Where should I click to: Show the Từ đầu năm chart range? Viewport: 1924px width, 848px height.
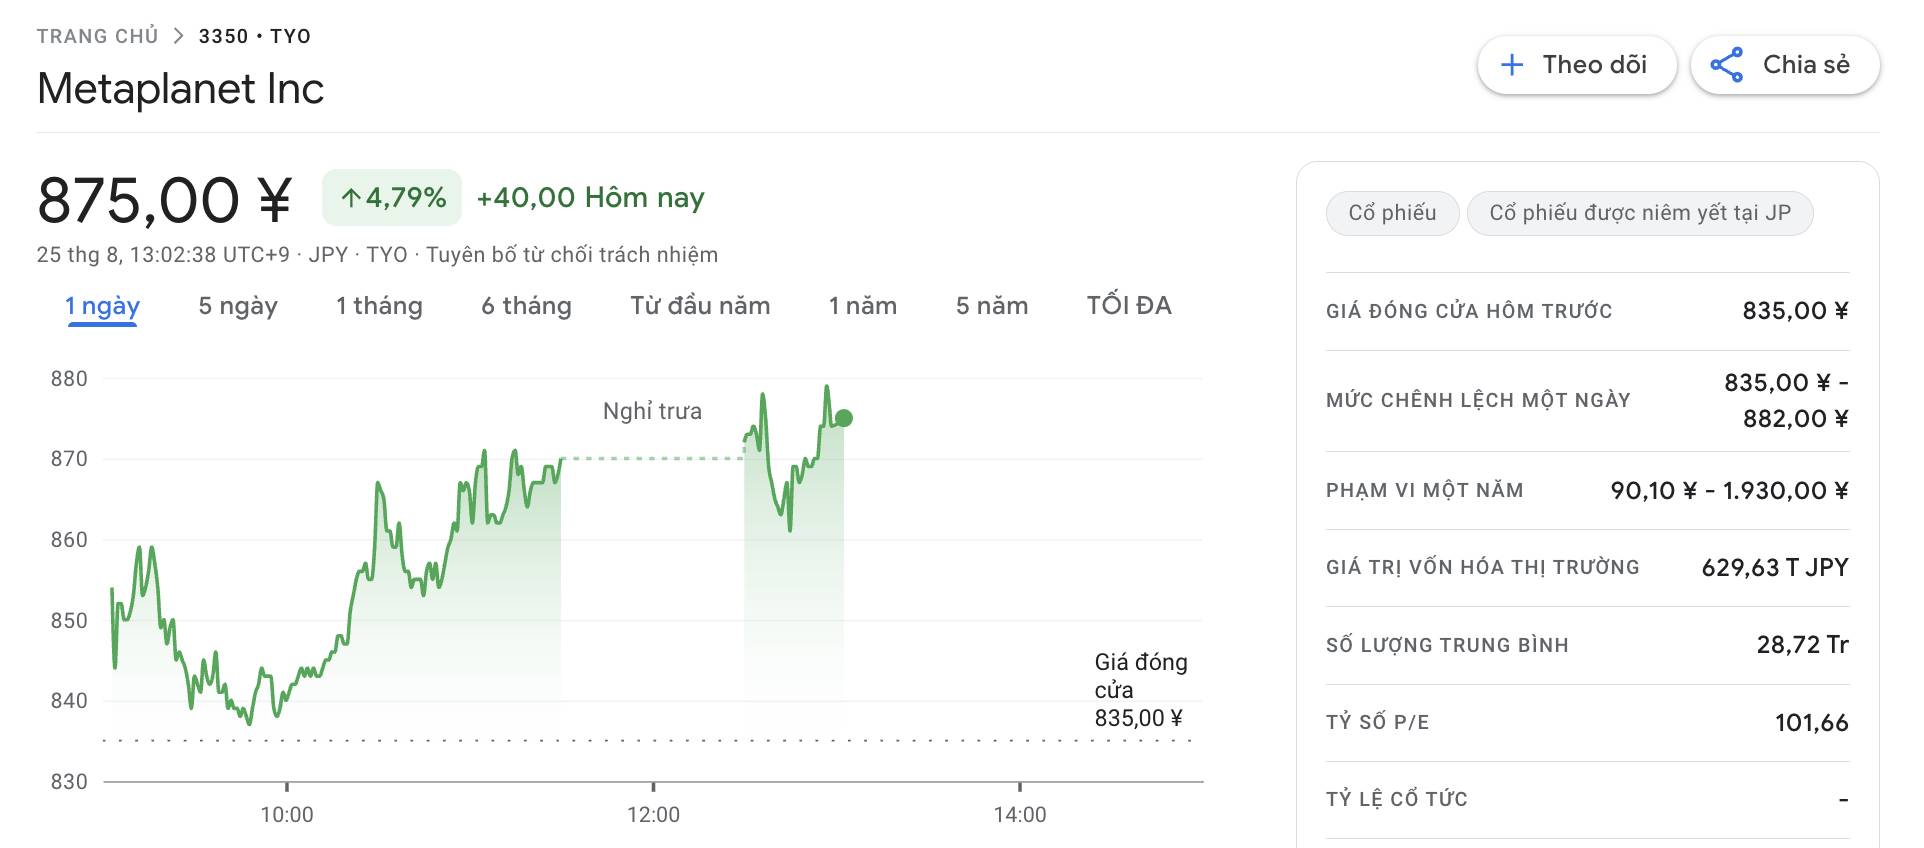(x=700, y=306)
